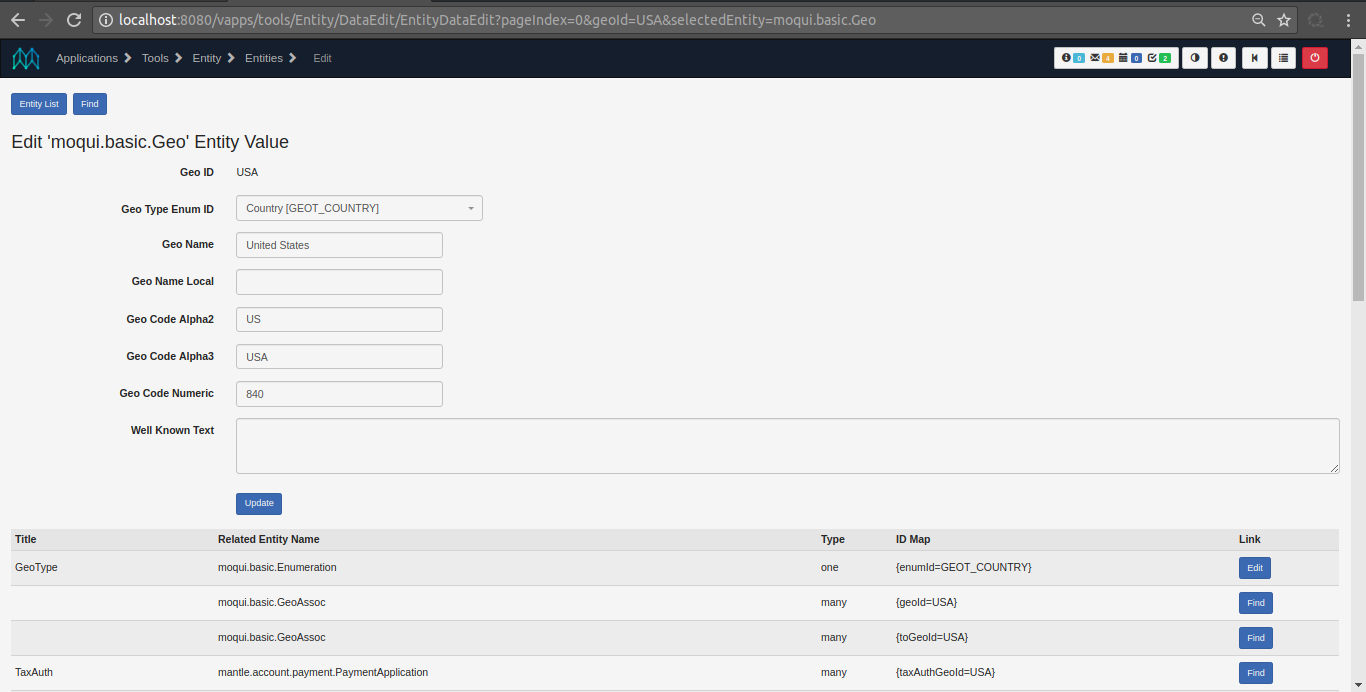Open the calendar events counter
Image resolution: width=1366 pixels, height=692 pixels.
(1130, 58)
